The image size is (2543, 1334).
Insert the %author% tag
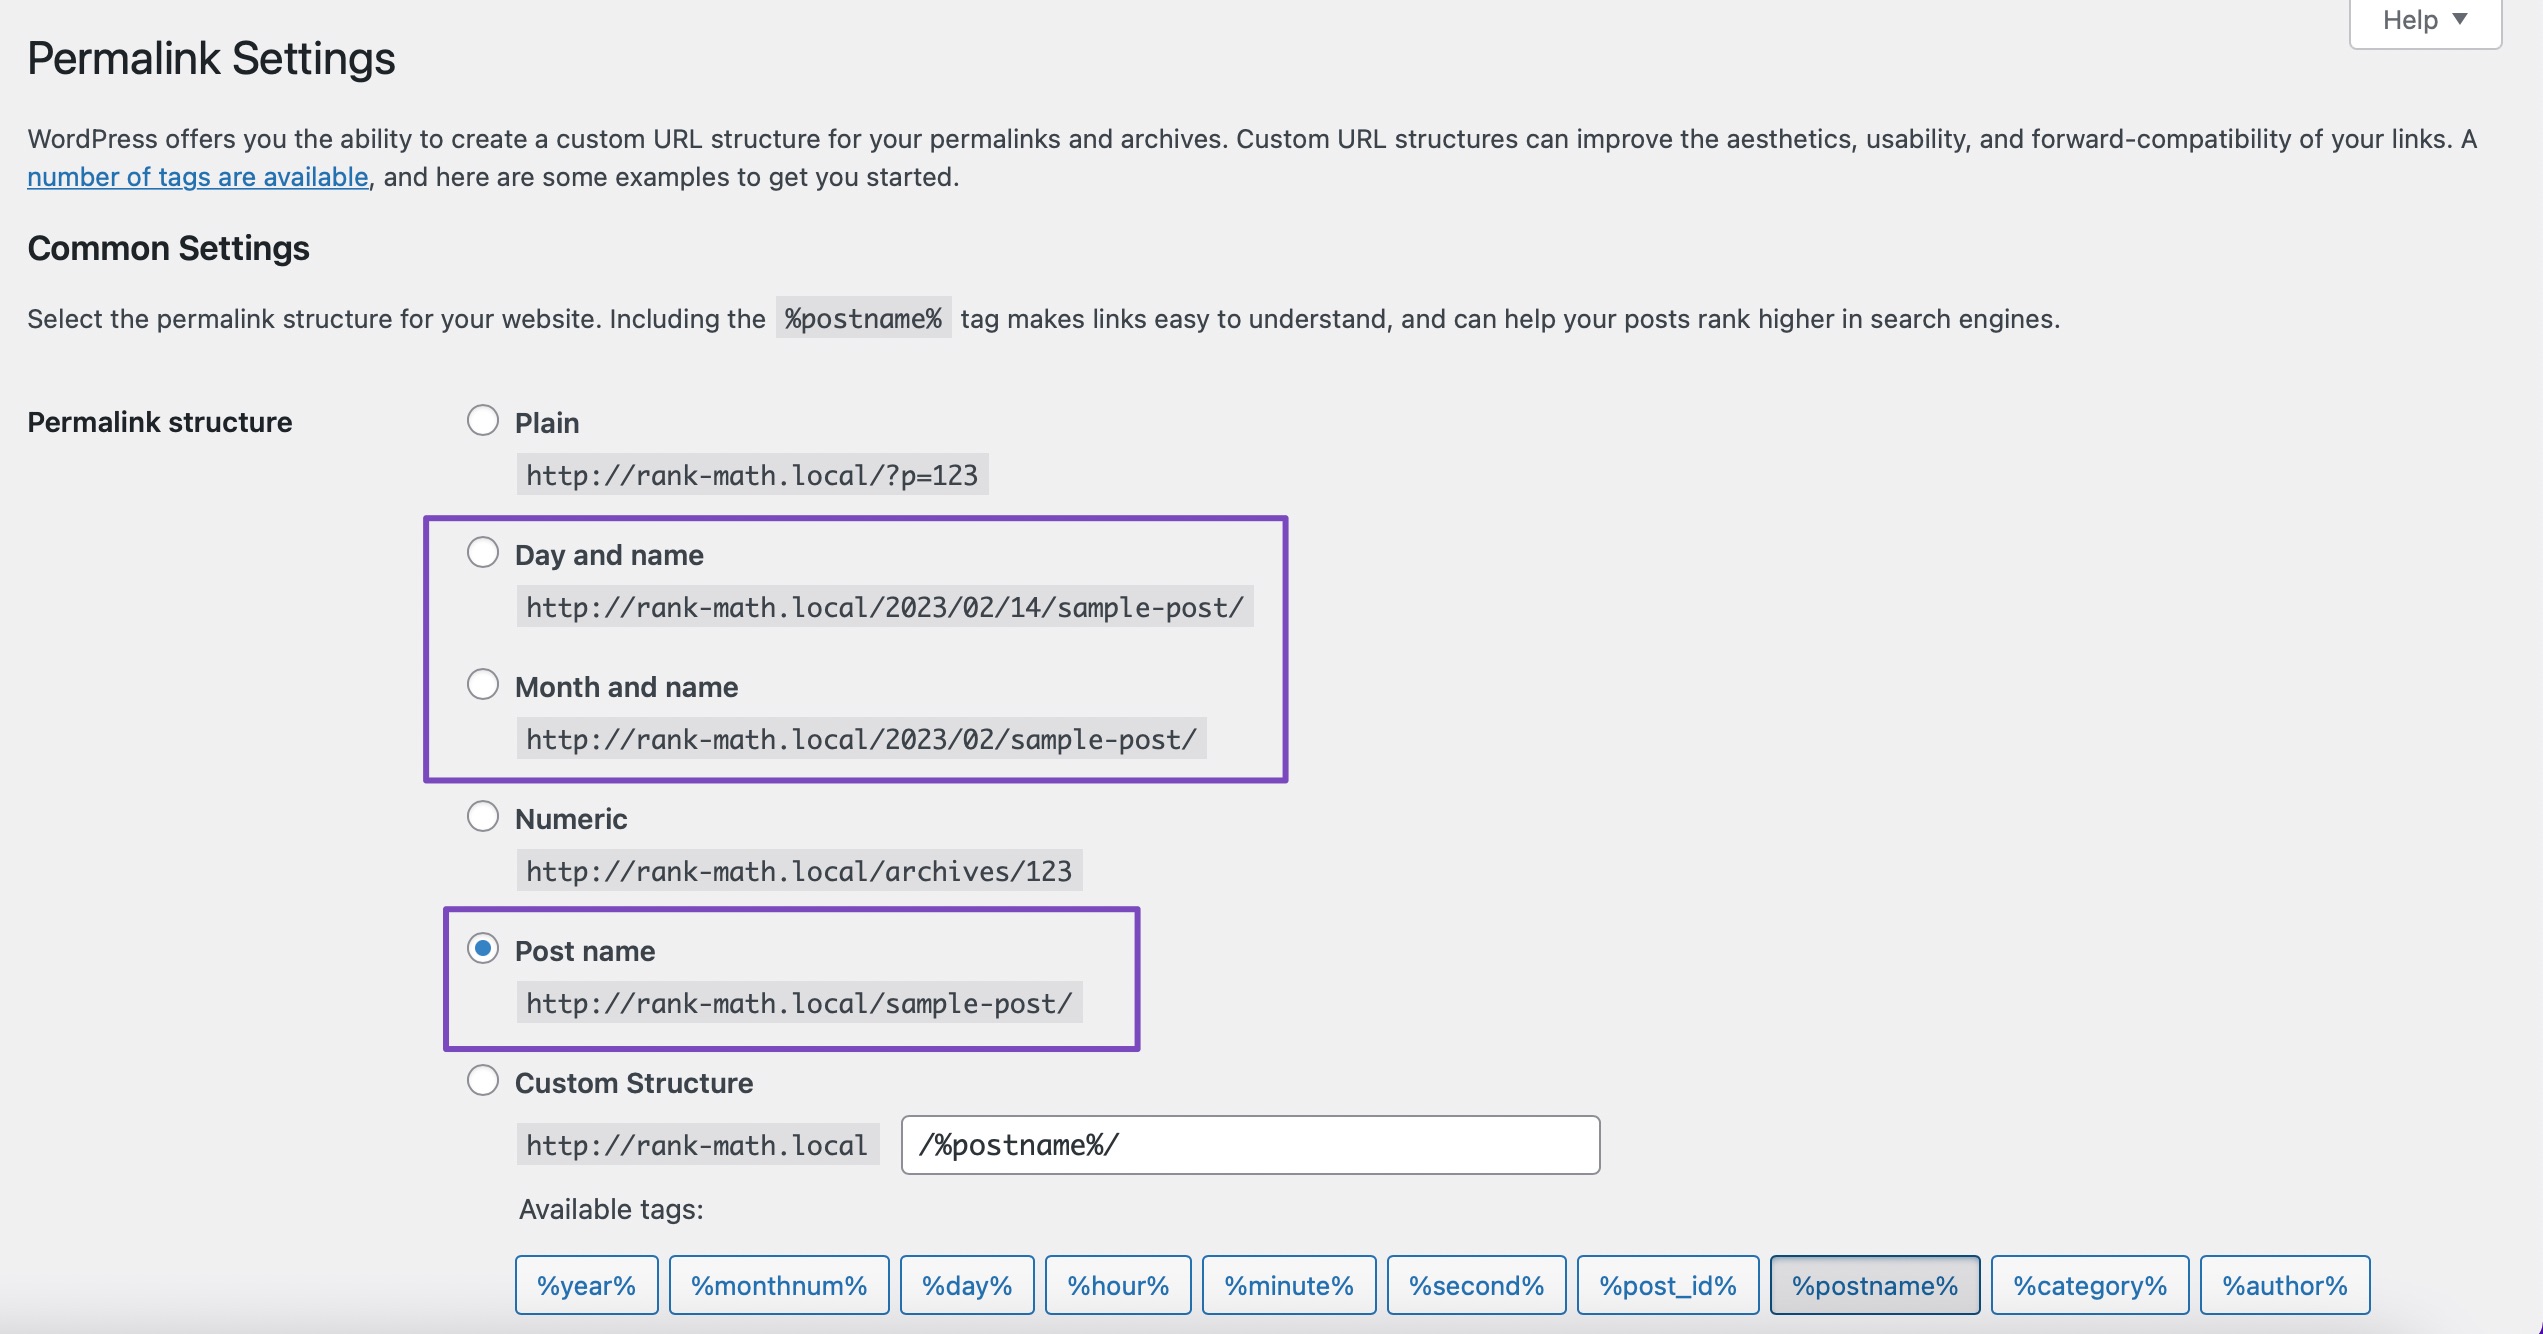tap(2285, 1285)
